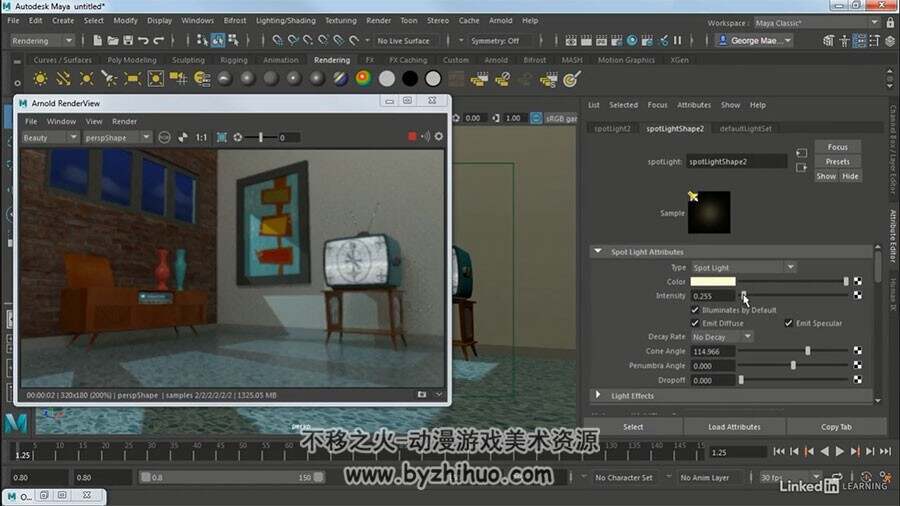Viewport: 900px width, 506px height.
Task: Play the timeline forward
Action: pyautogui.click(x=840, y=451)
